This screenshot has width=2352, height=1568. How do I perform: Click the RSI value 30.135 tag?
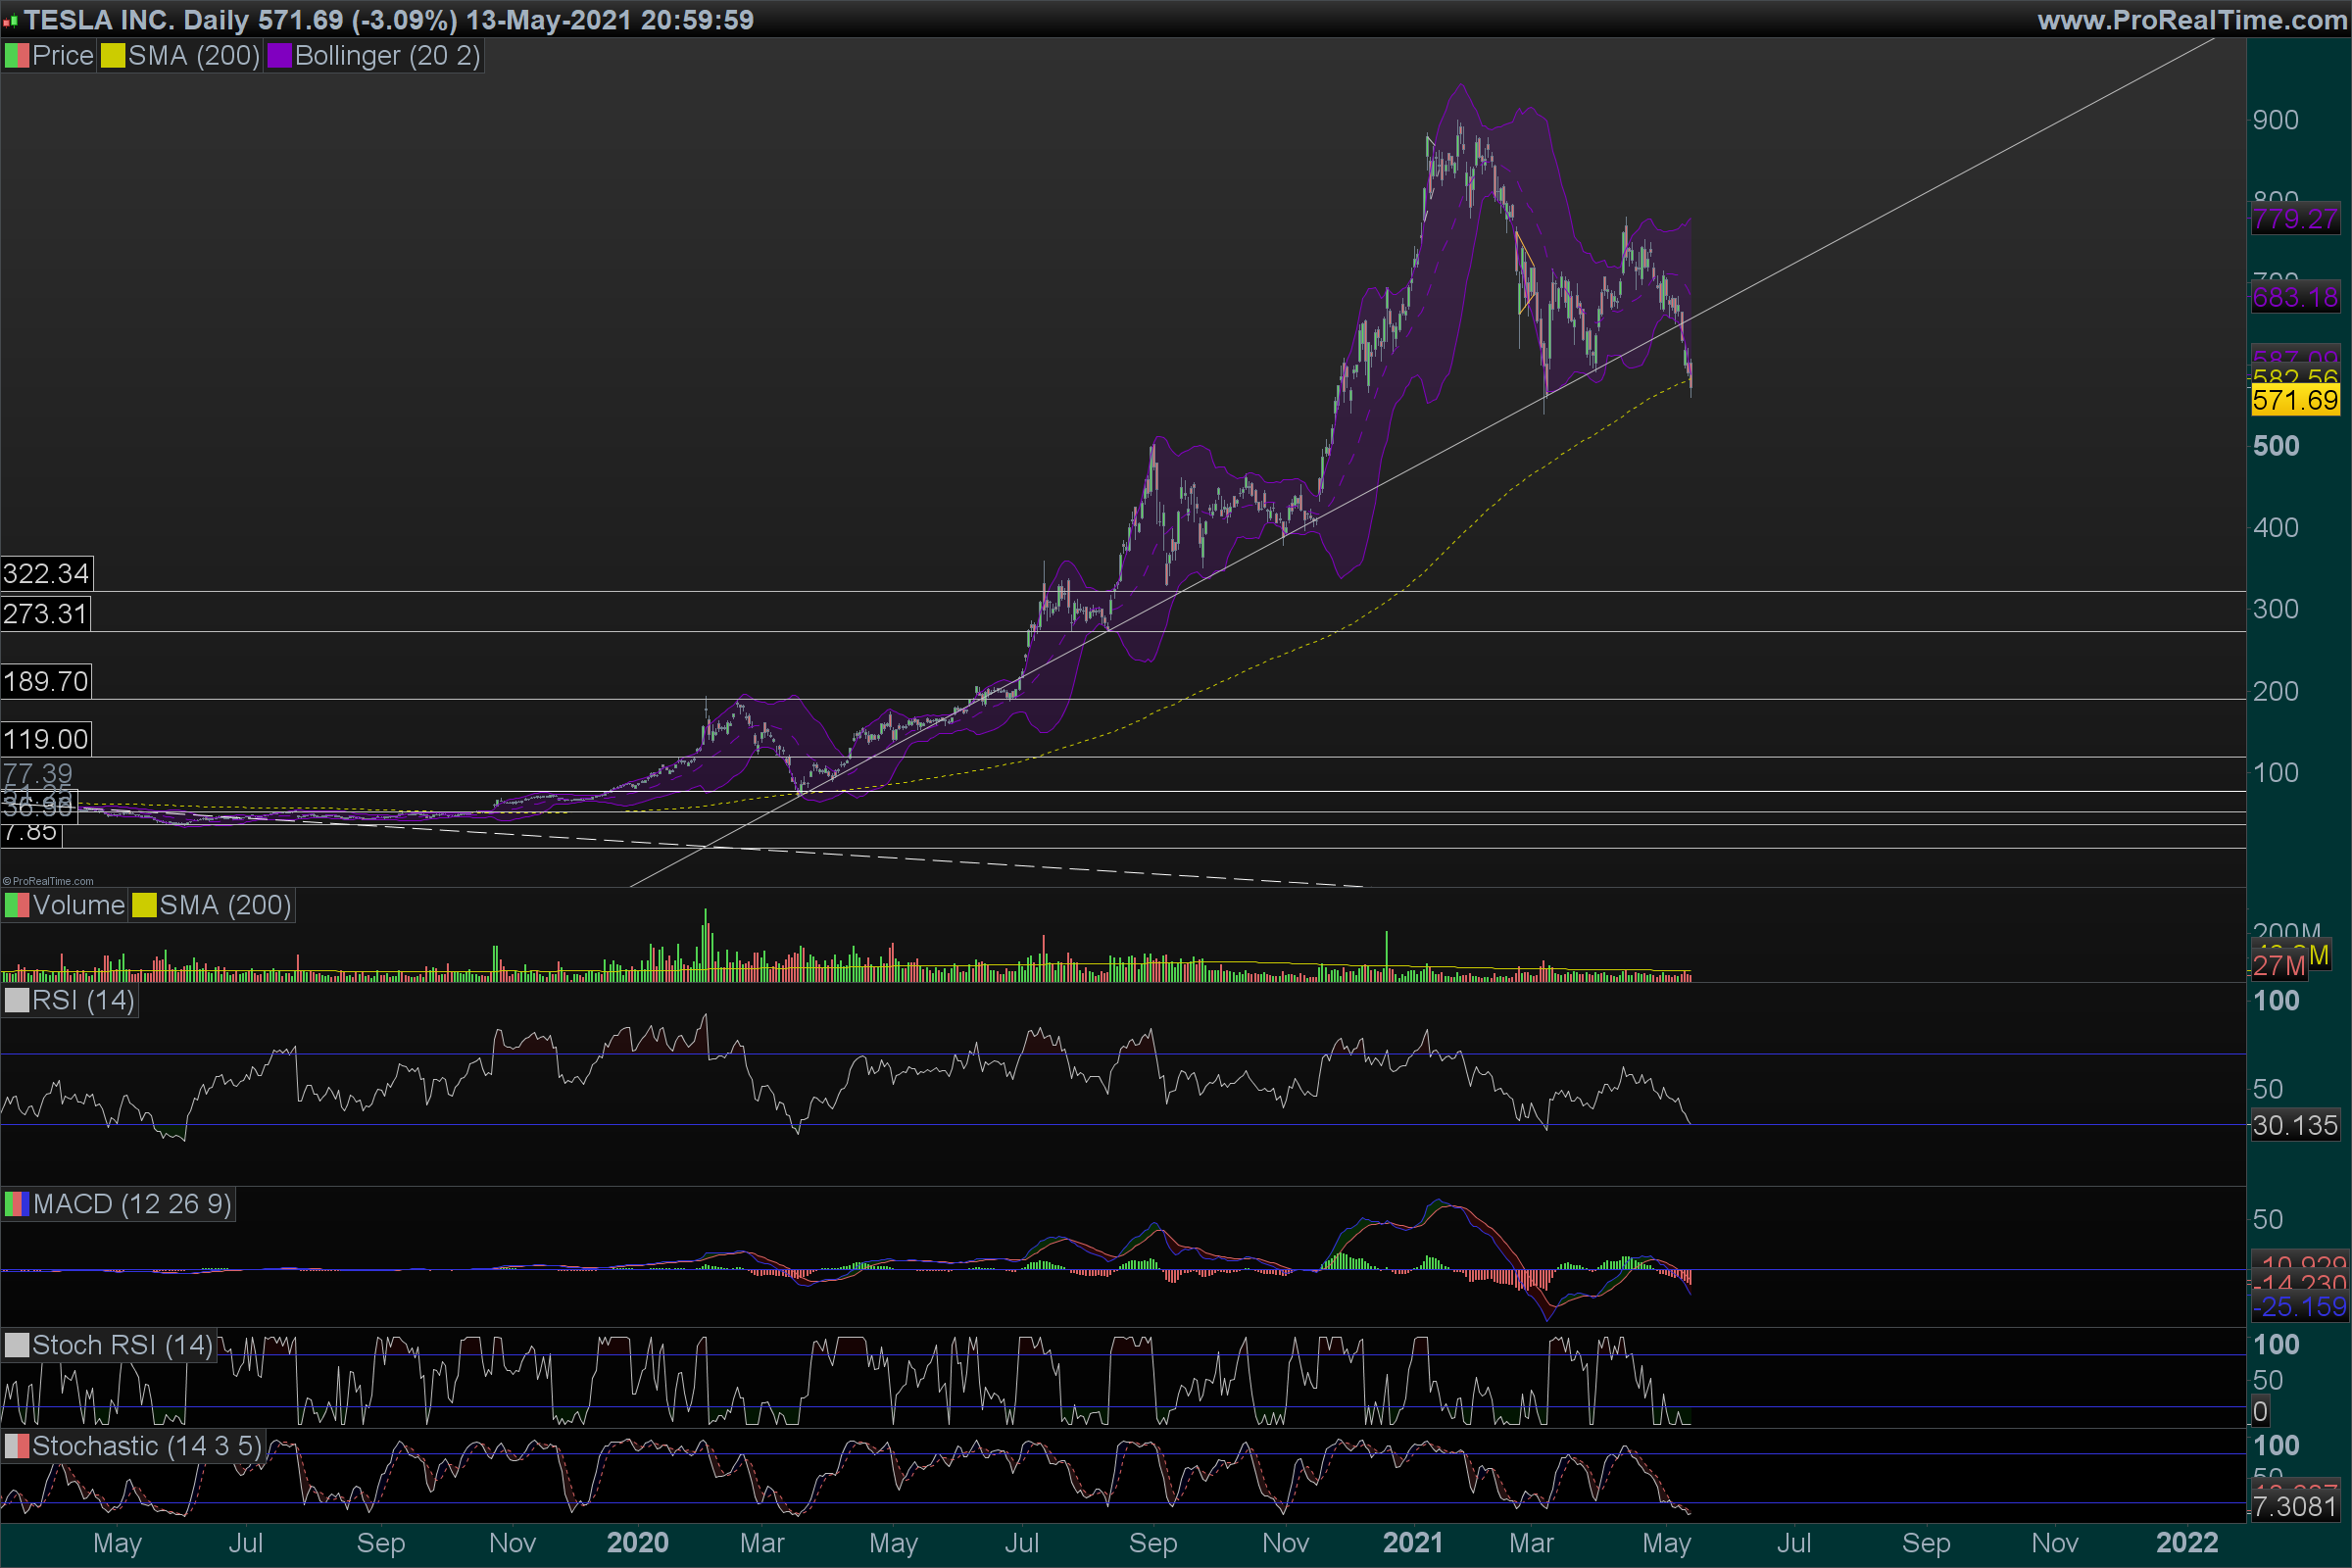pyautogui.click(x=2295, y=1126)
